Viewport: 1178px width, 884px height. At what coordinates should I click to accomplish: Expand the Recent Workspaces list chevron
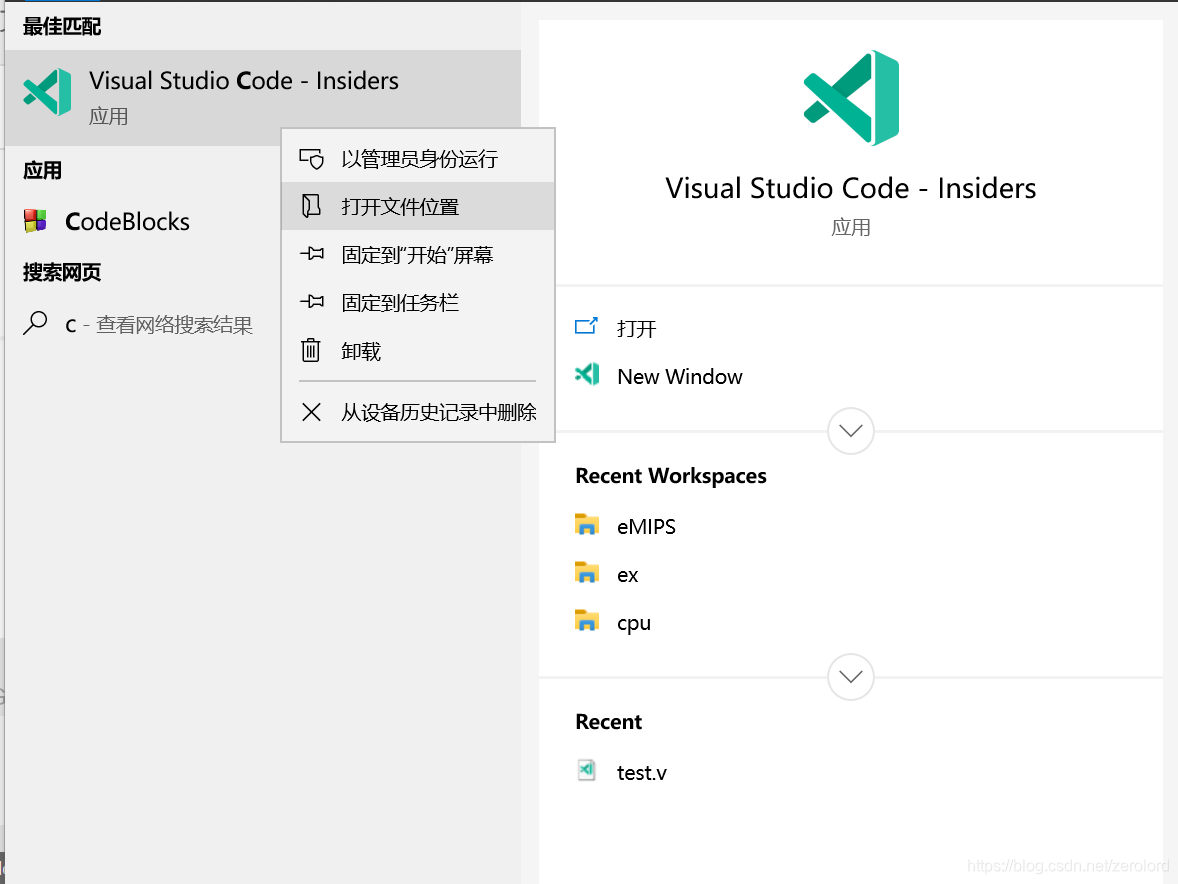851,677
